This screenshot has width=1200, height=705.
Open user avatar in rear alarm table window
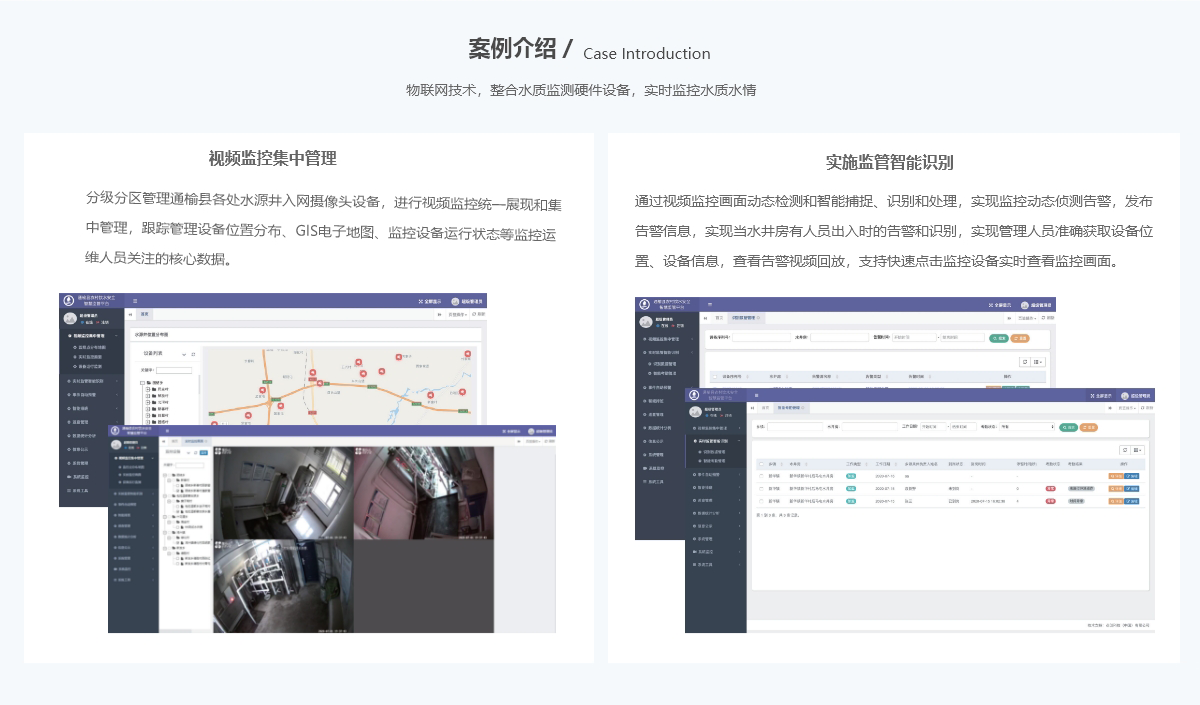[x=1025, y=305]
